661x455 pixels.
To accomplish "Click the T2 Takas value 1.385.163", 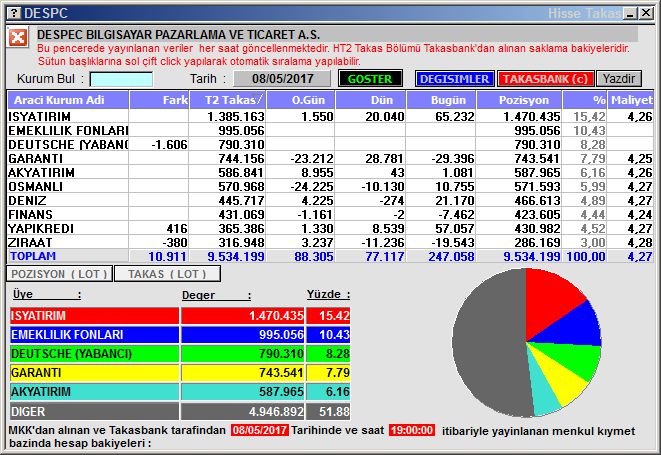I will 236,116.
